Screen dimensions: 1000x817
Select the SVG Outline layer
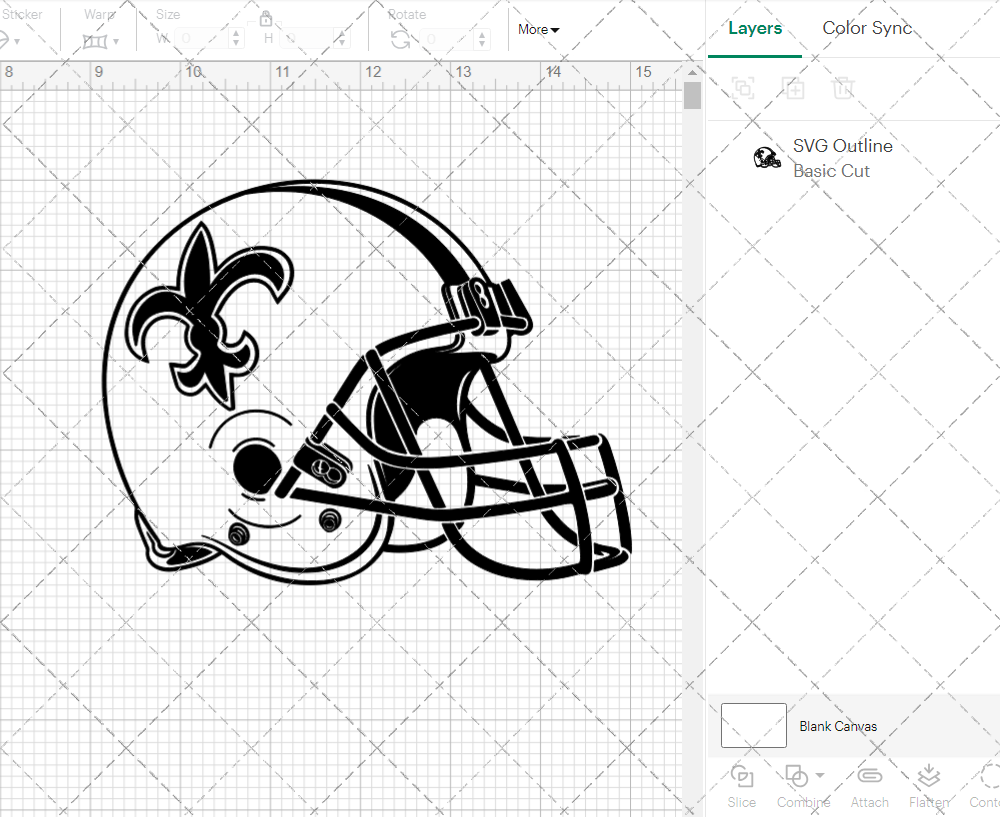pyautogui.click(x=842, y=158)
